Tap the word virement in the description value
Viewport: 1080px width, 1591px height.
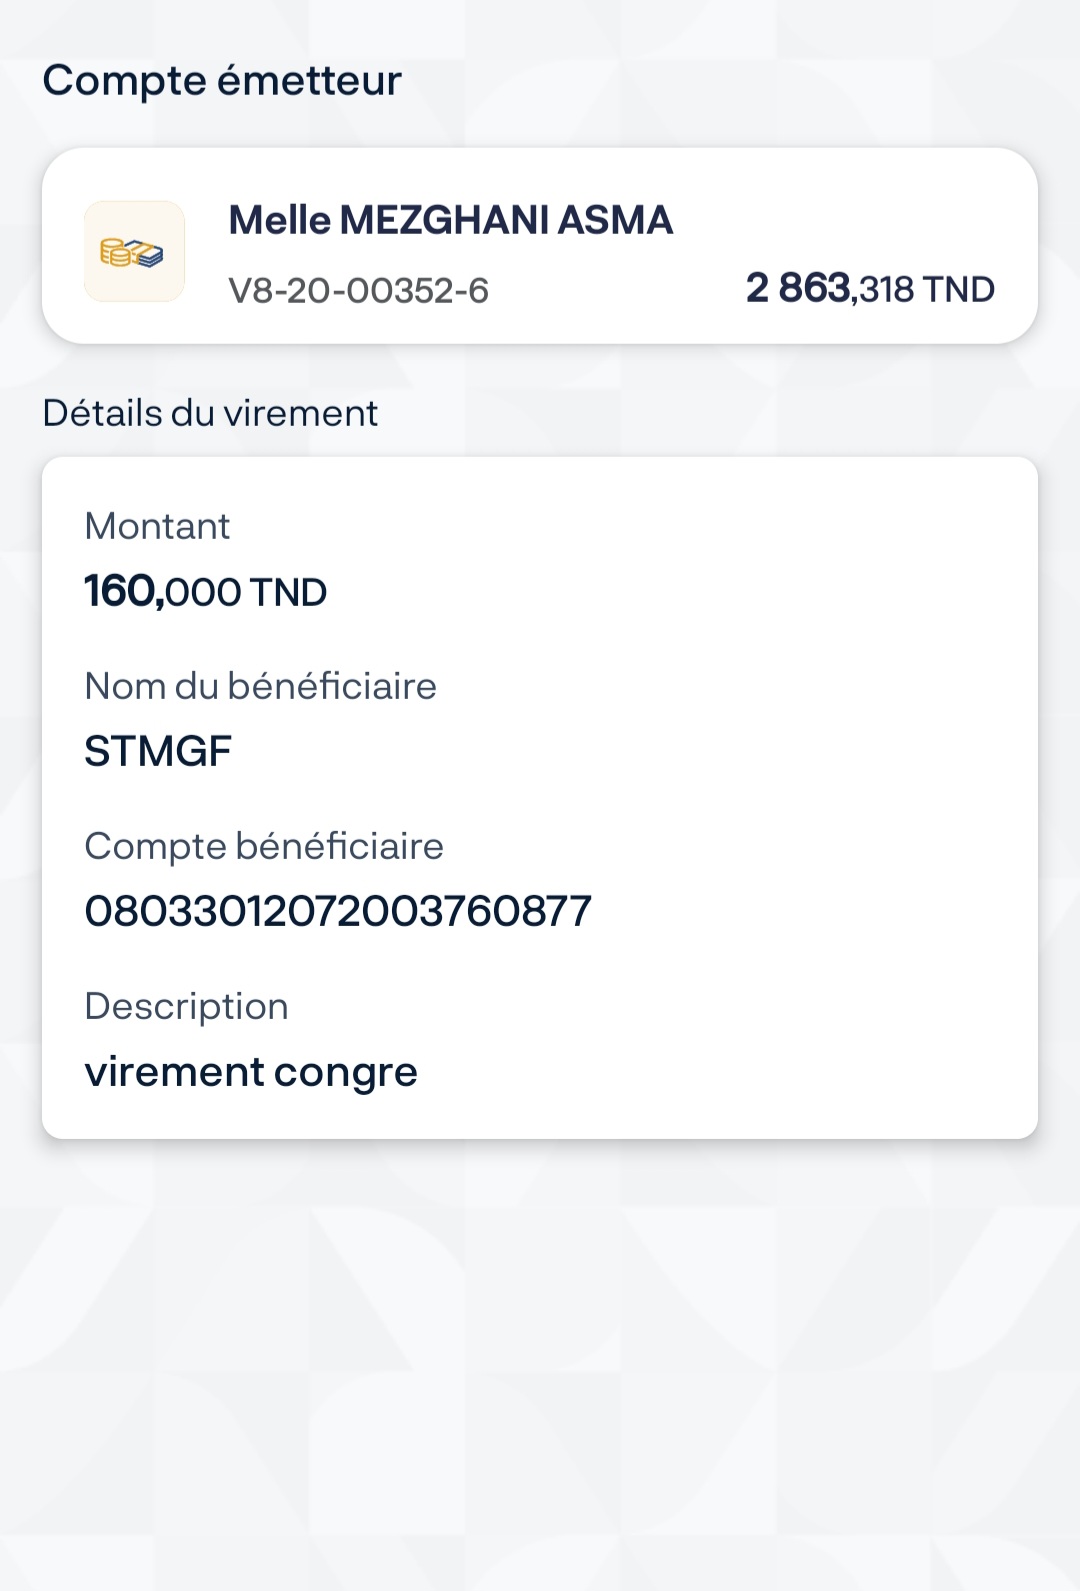[174, 1072]
